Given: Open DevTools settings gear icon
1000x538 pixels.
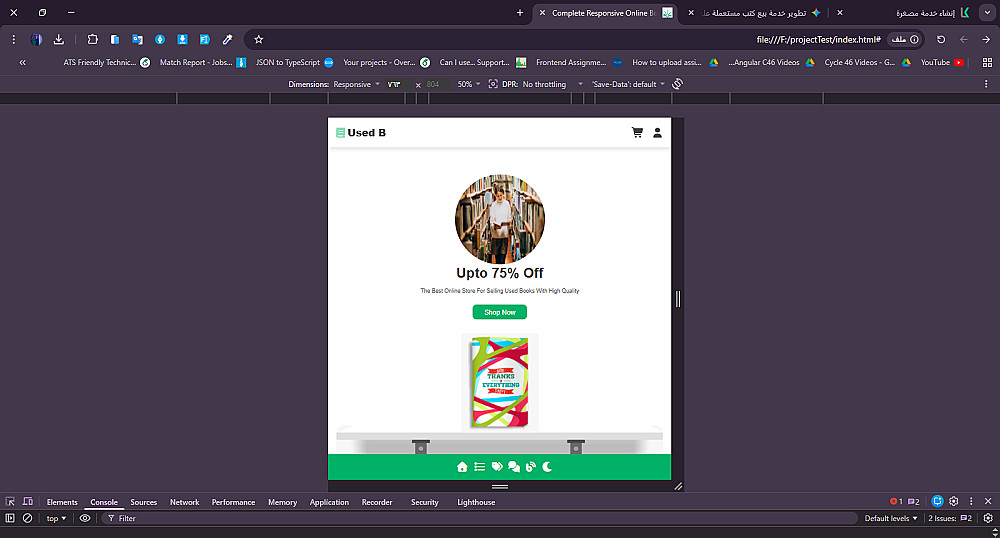Looking at the screenshot, I should point(954,502).
